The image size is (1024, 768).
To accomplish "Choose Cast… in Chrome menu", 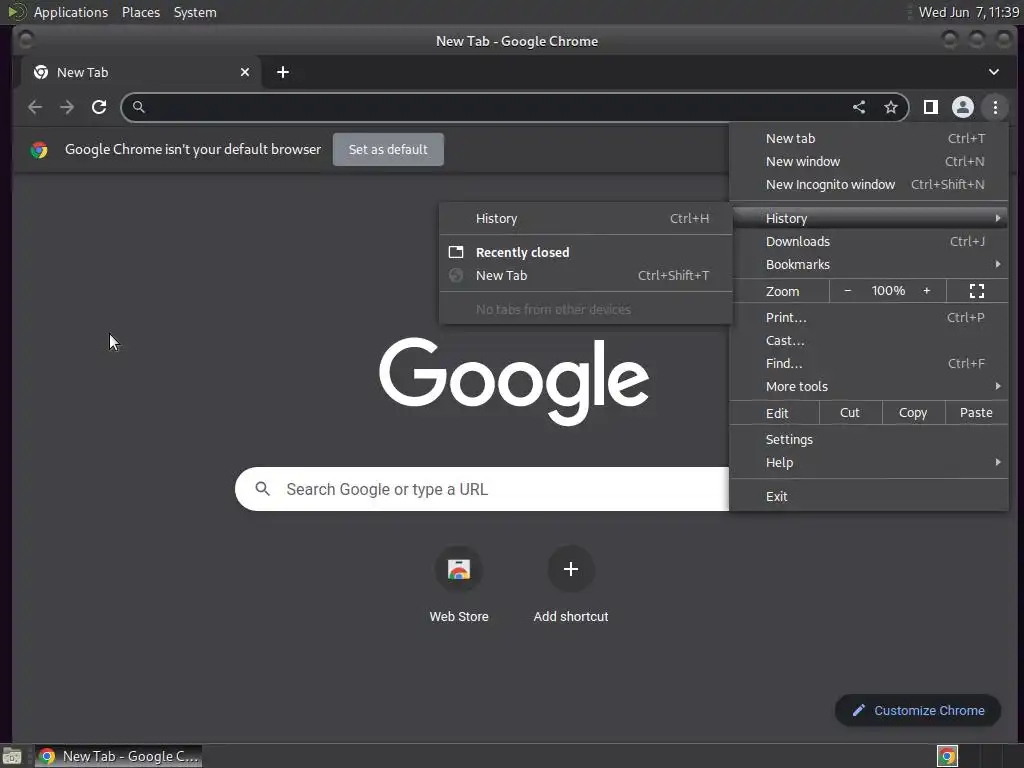I will click(869, 340).
